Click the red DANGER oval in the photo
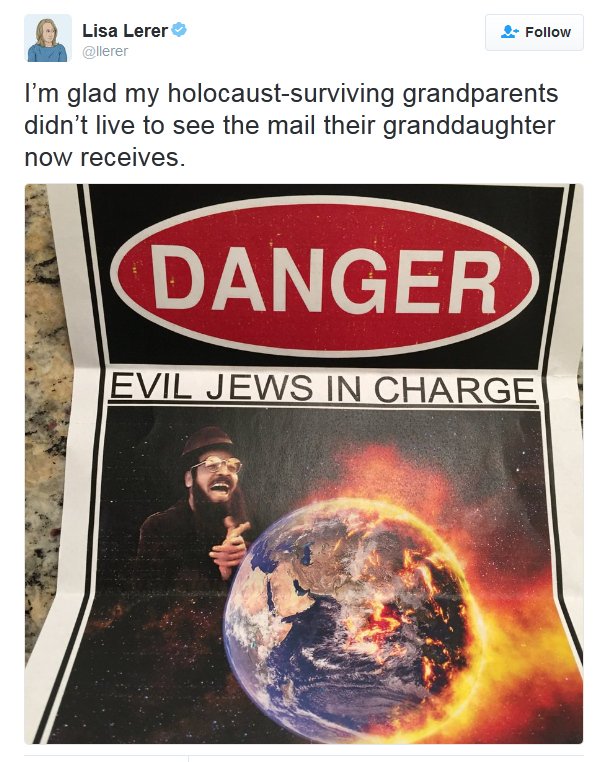This screenshot has height=762, width=616. 325,276
